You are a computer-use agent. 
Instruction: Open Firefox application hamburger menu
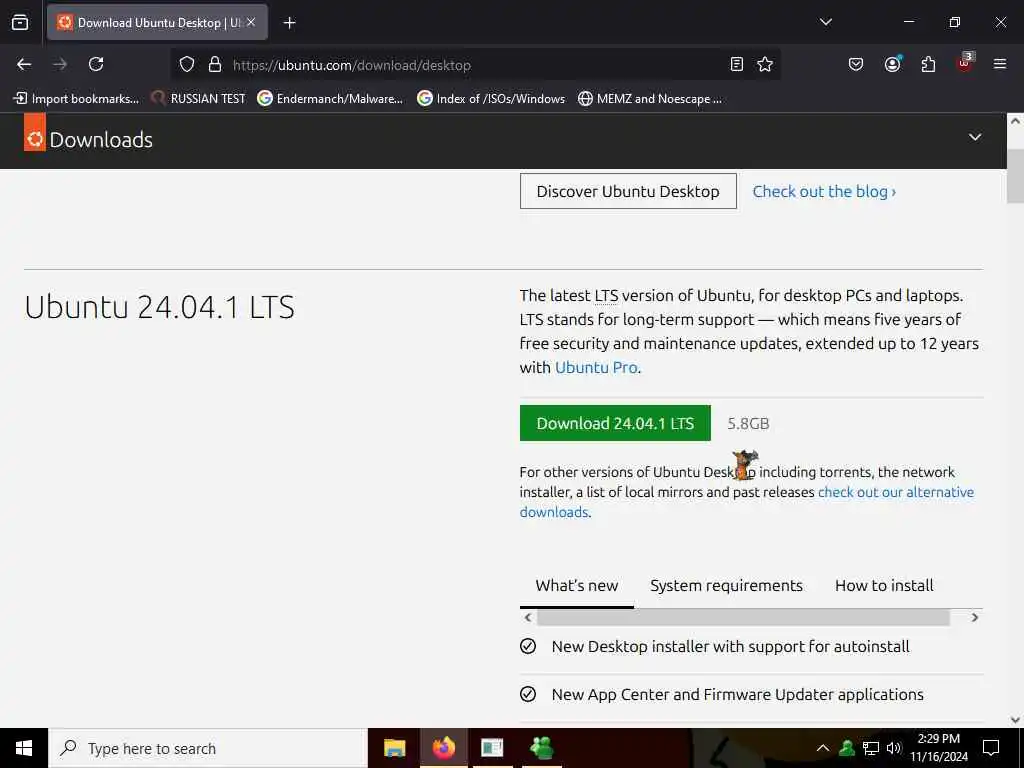1000,64
